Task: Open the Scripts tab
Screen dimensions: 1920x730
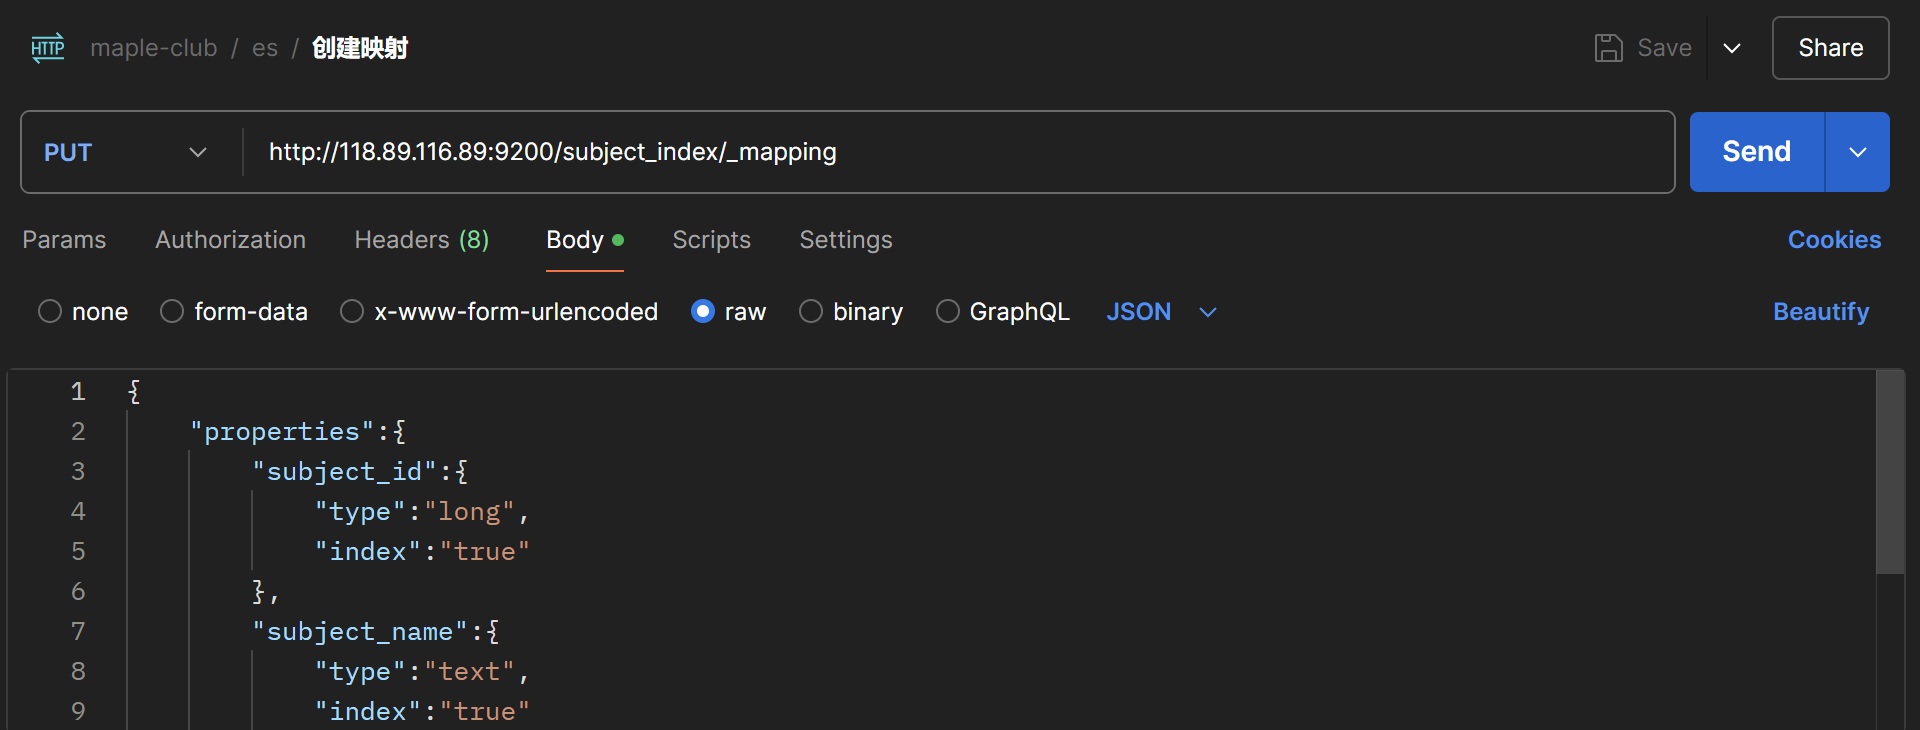Action: tap(711, 240)
